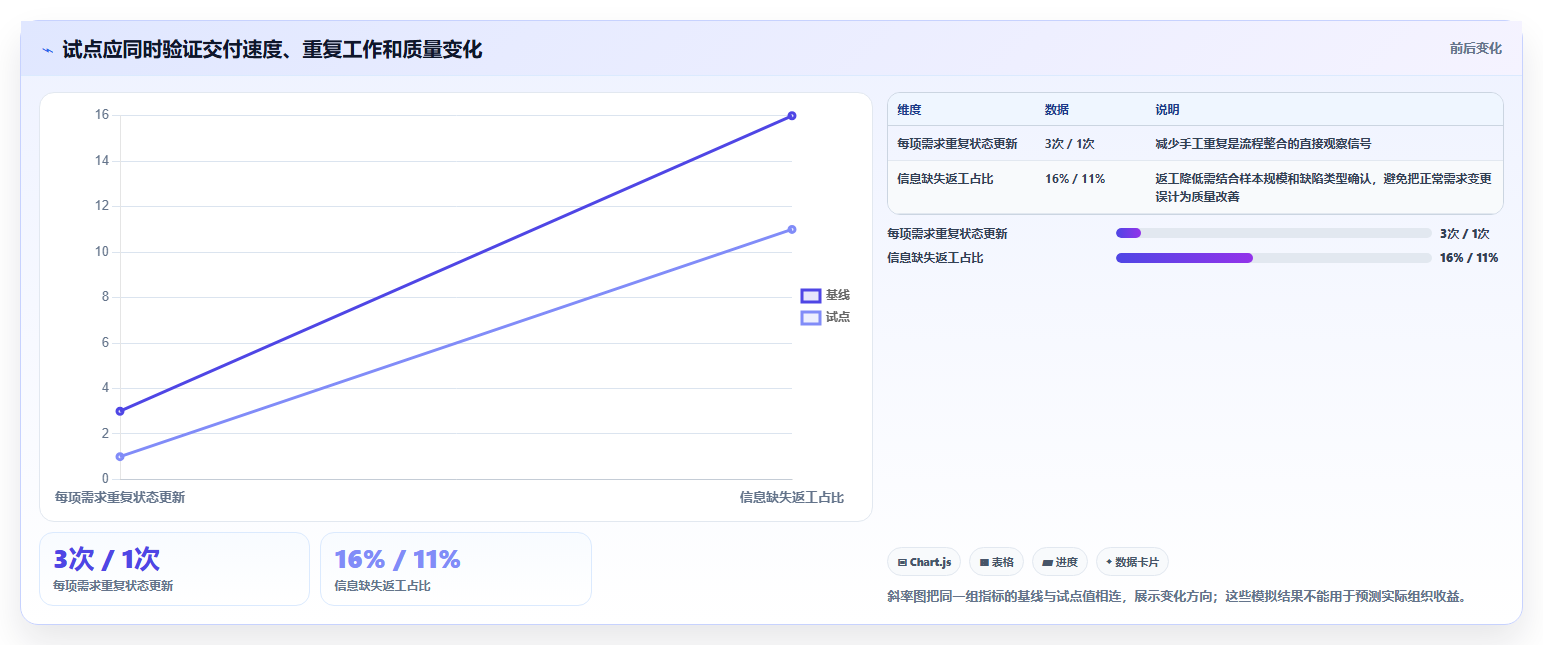Click the title 试点应同时验证交付速度

click(272, 49)
